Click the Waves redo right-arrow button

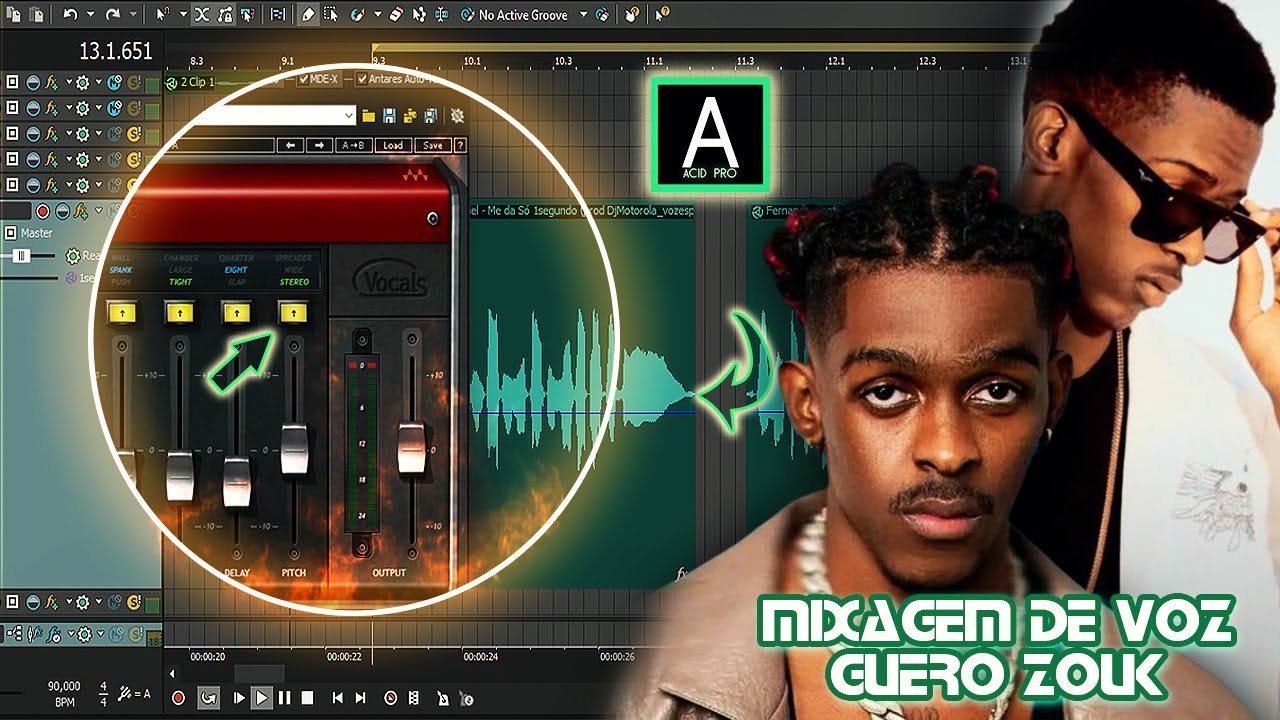click(319, 145)
